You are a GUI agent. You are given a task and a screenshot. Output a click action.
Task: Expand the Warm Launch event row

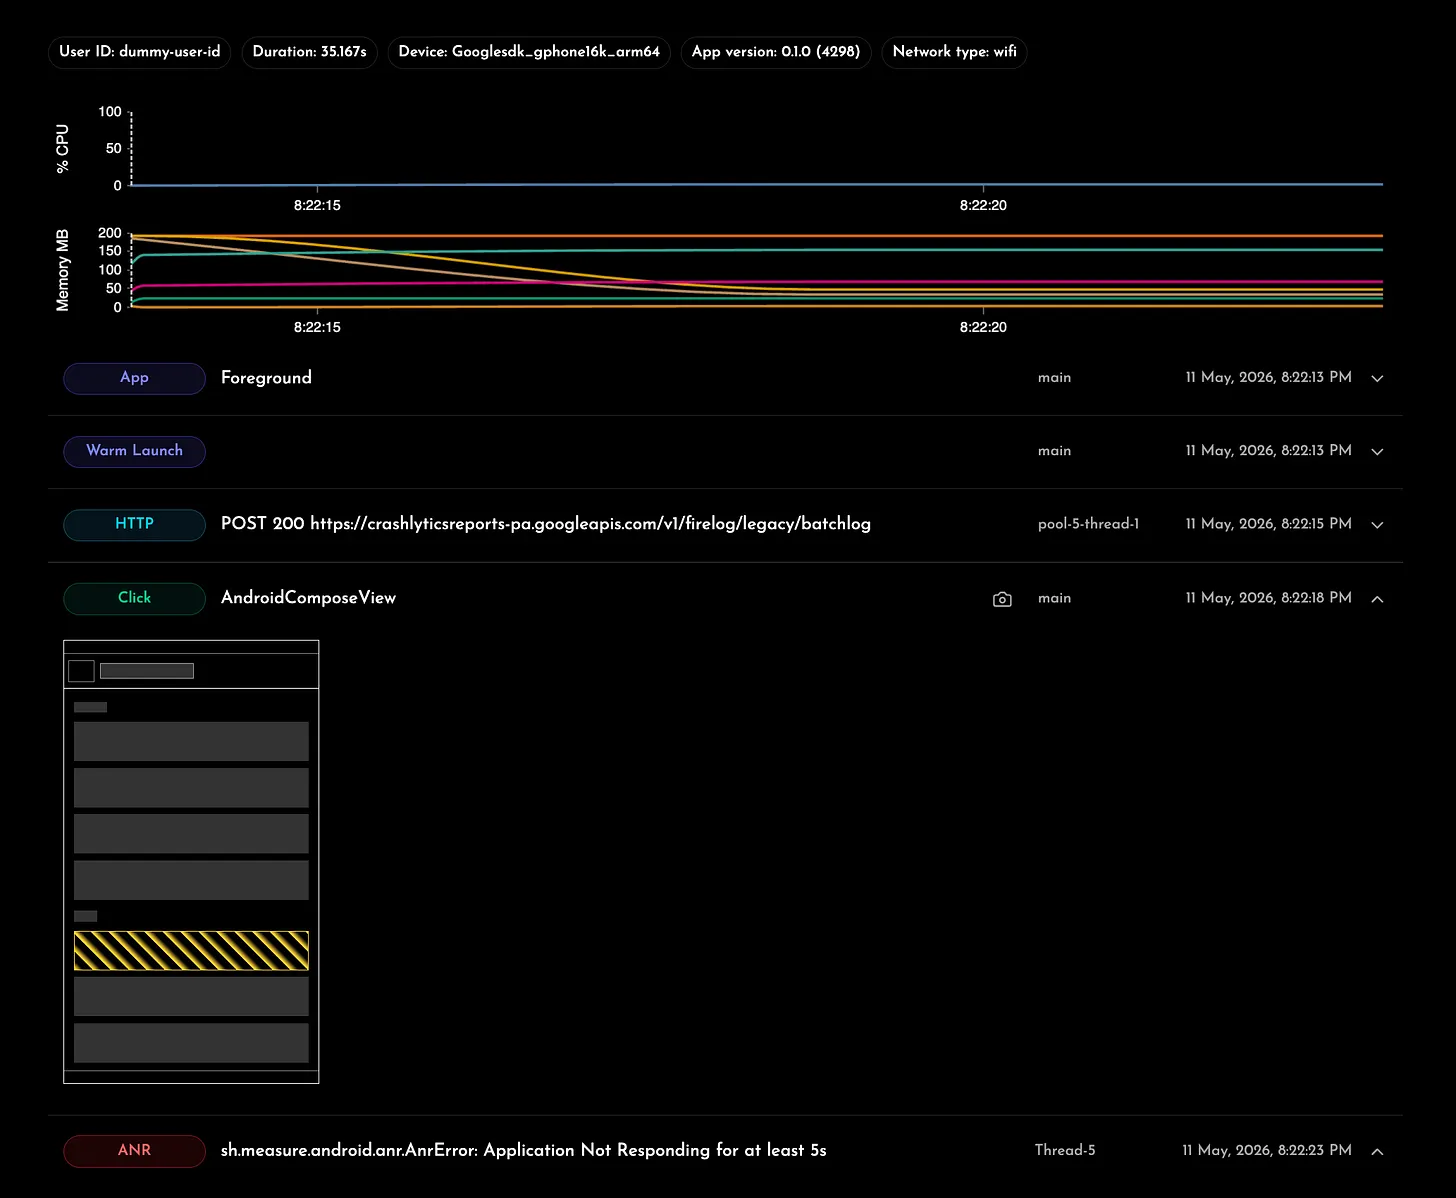click(x=1377, y=451)
